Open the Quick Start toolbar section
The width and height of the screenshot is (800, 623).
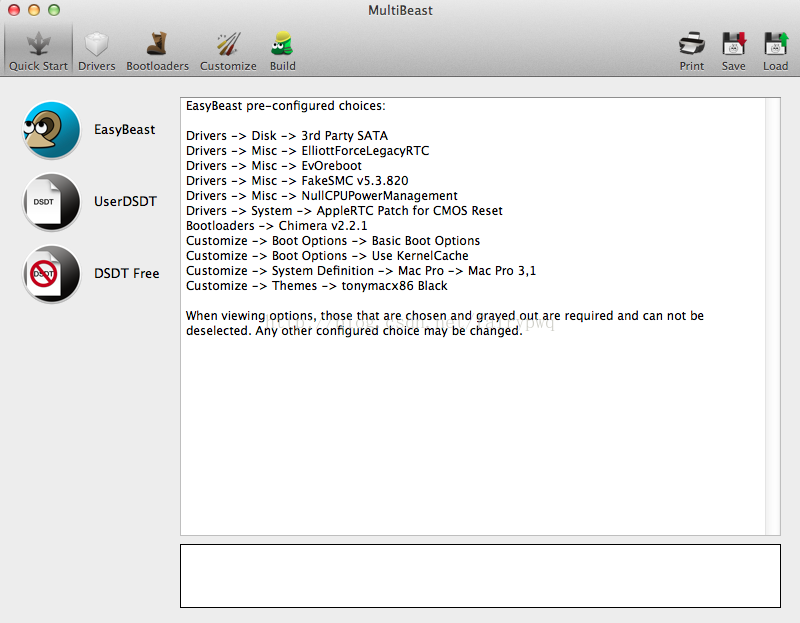point(38,51)
